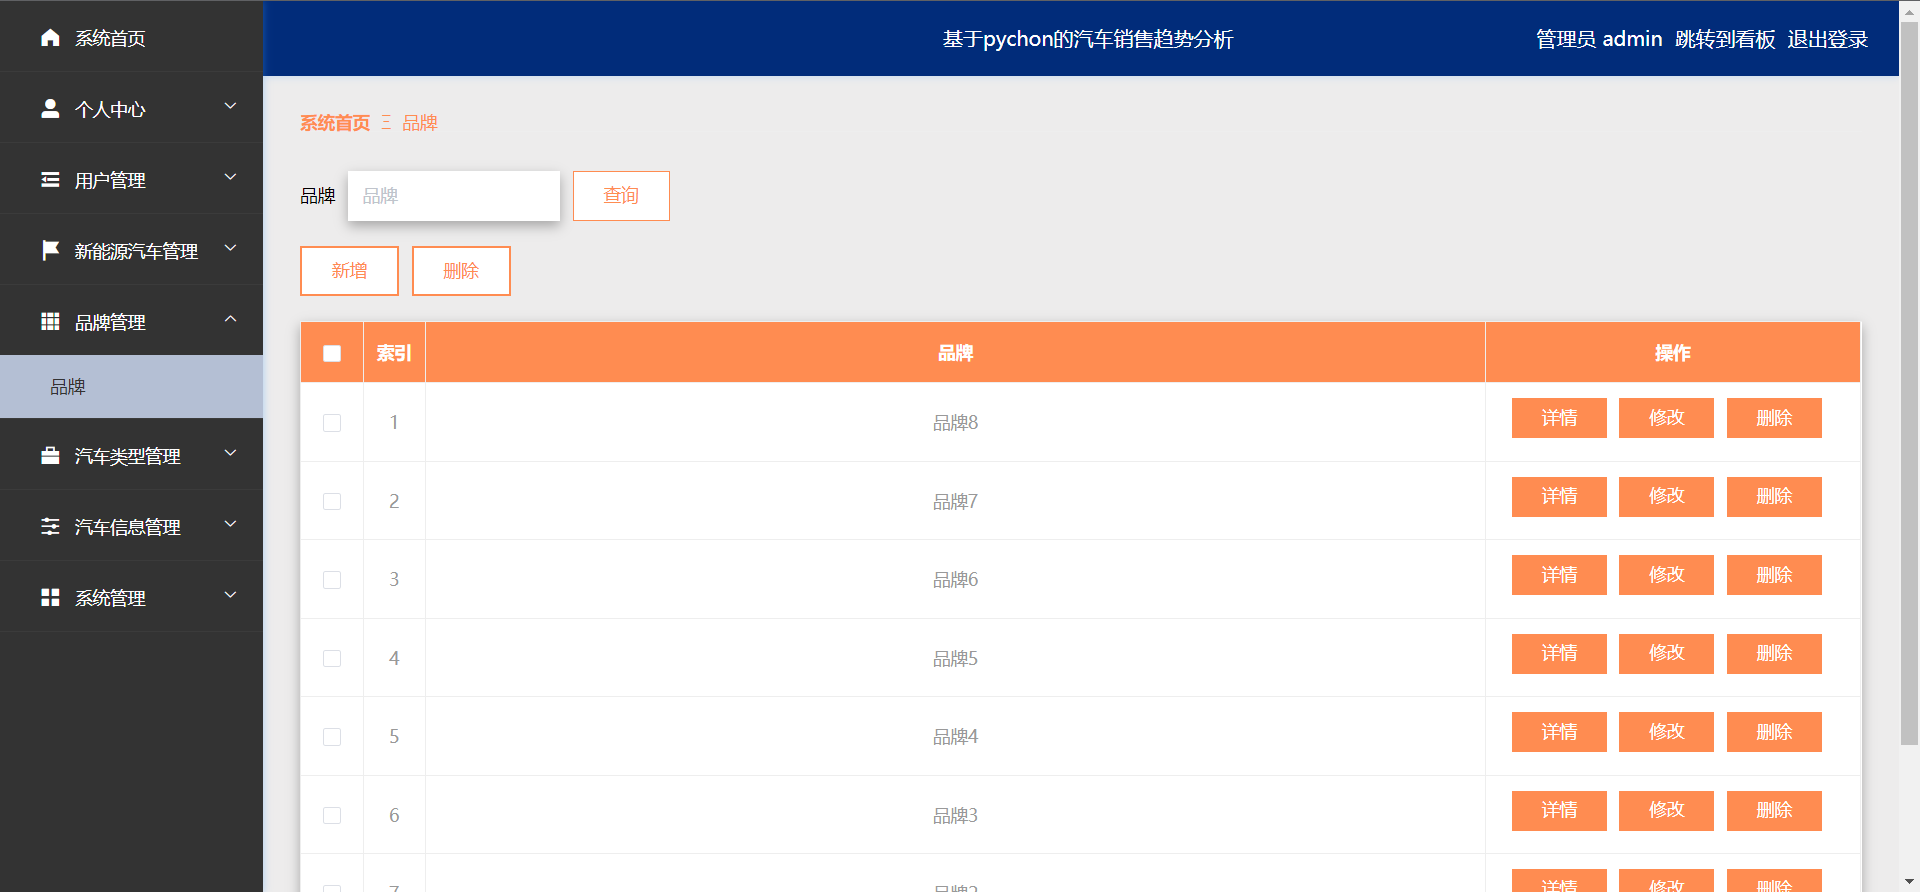Screen dimensions: 1920x892
Task: Click 删除 for 品牌4
Action: (x=1774, y=732)
